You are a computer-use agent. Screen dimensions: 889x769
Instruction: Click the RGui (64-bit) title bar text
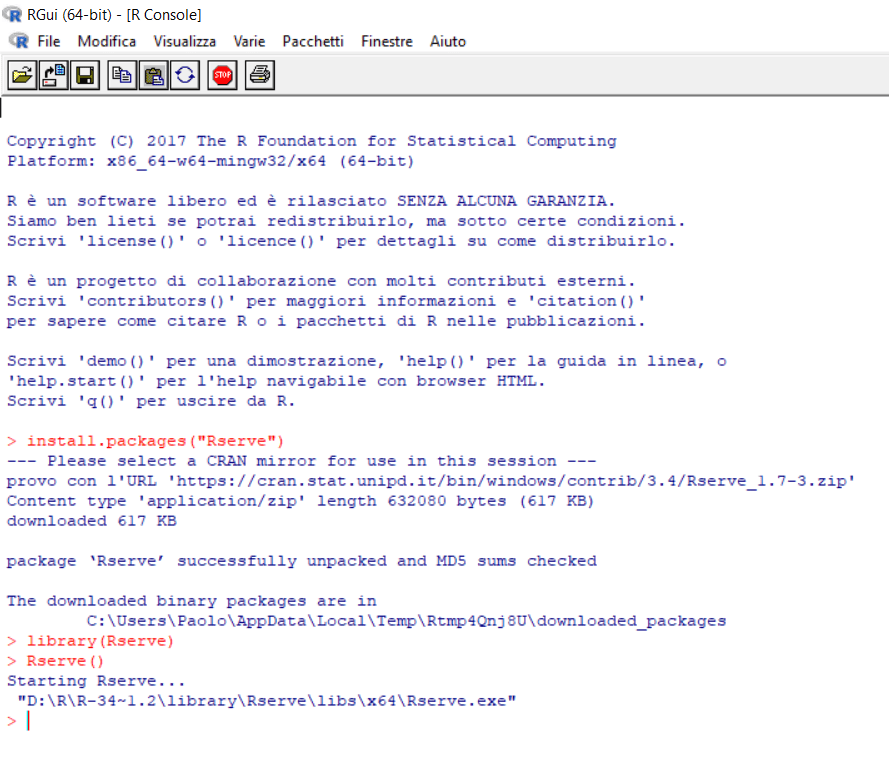pyautogui.click(x=114, y=15)
